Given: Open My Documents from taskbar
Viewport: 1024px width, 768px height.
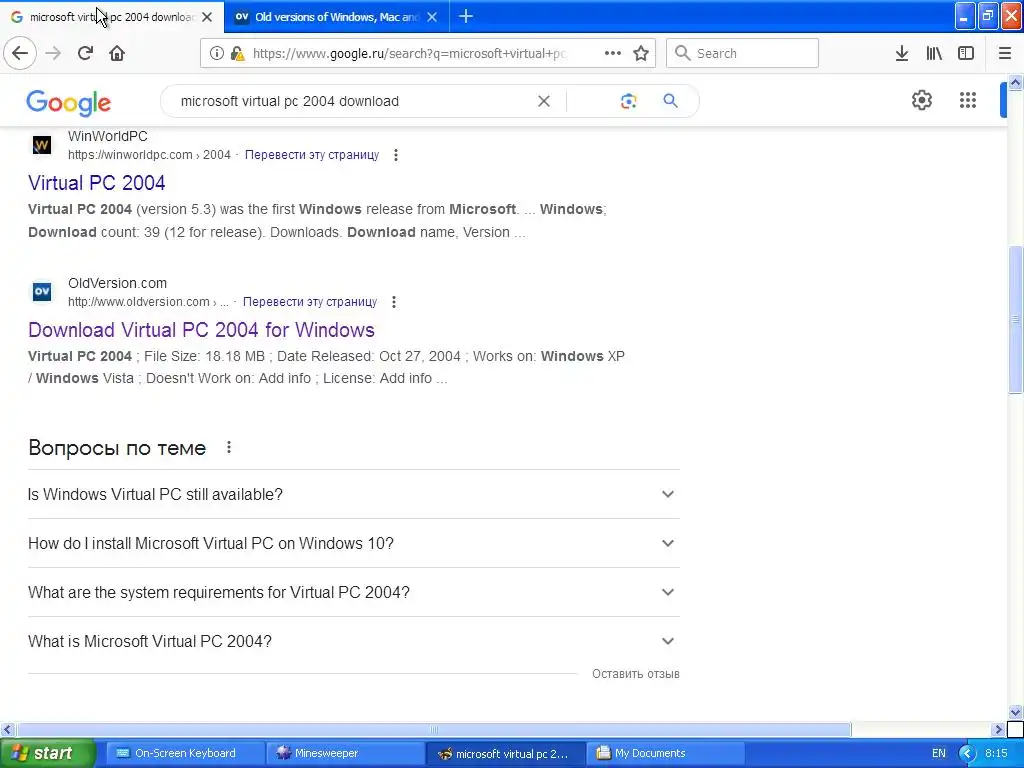Looking at the screenshot, I should (x=665, y=753).
